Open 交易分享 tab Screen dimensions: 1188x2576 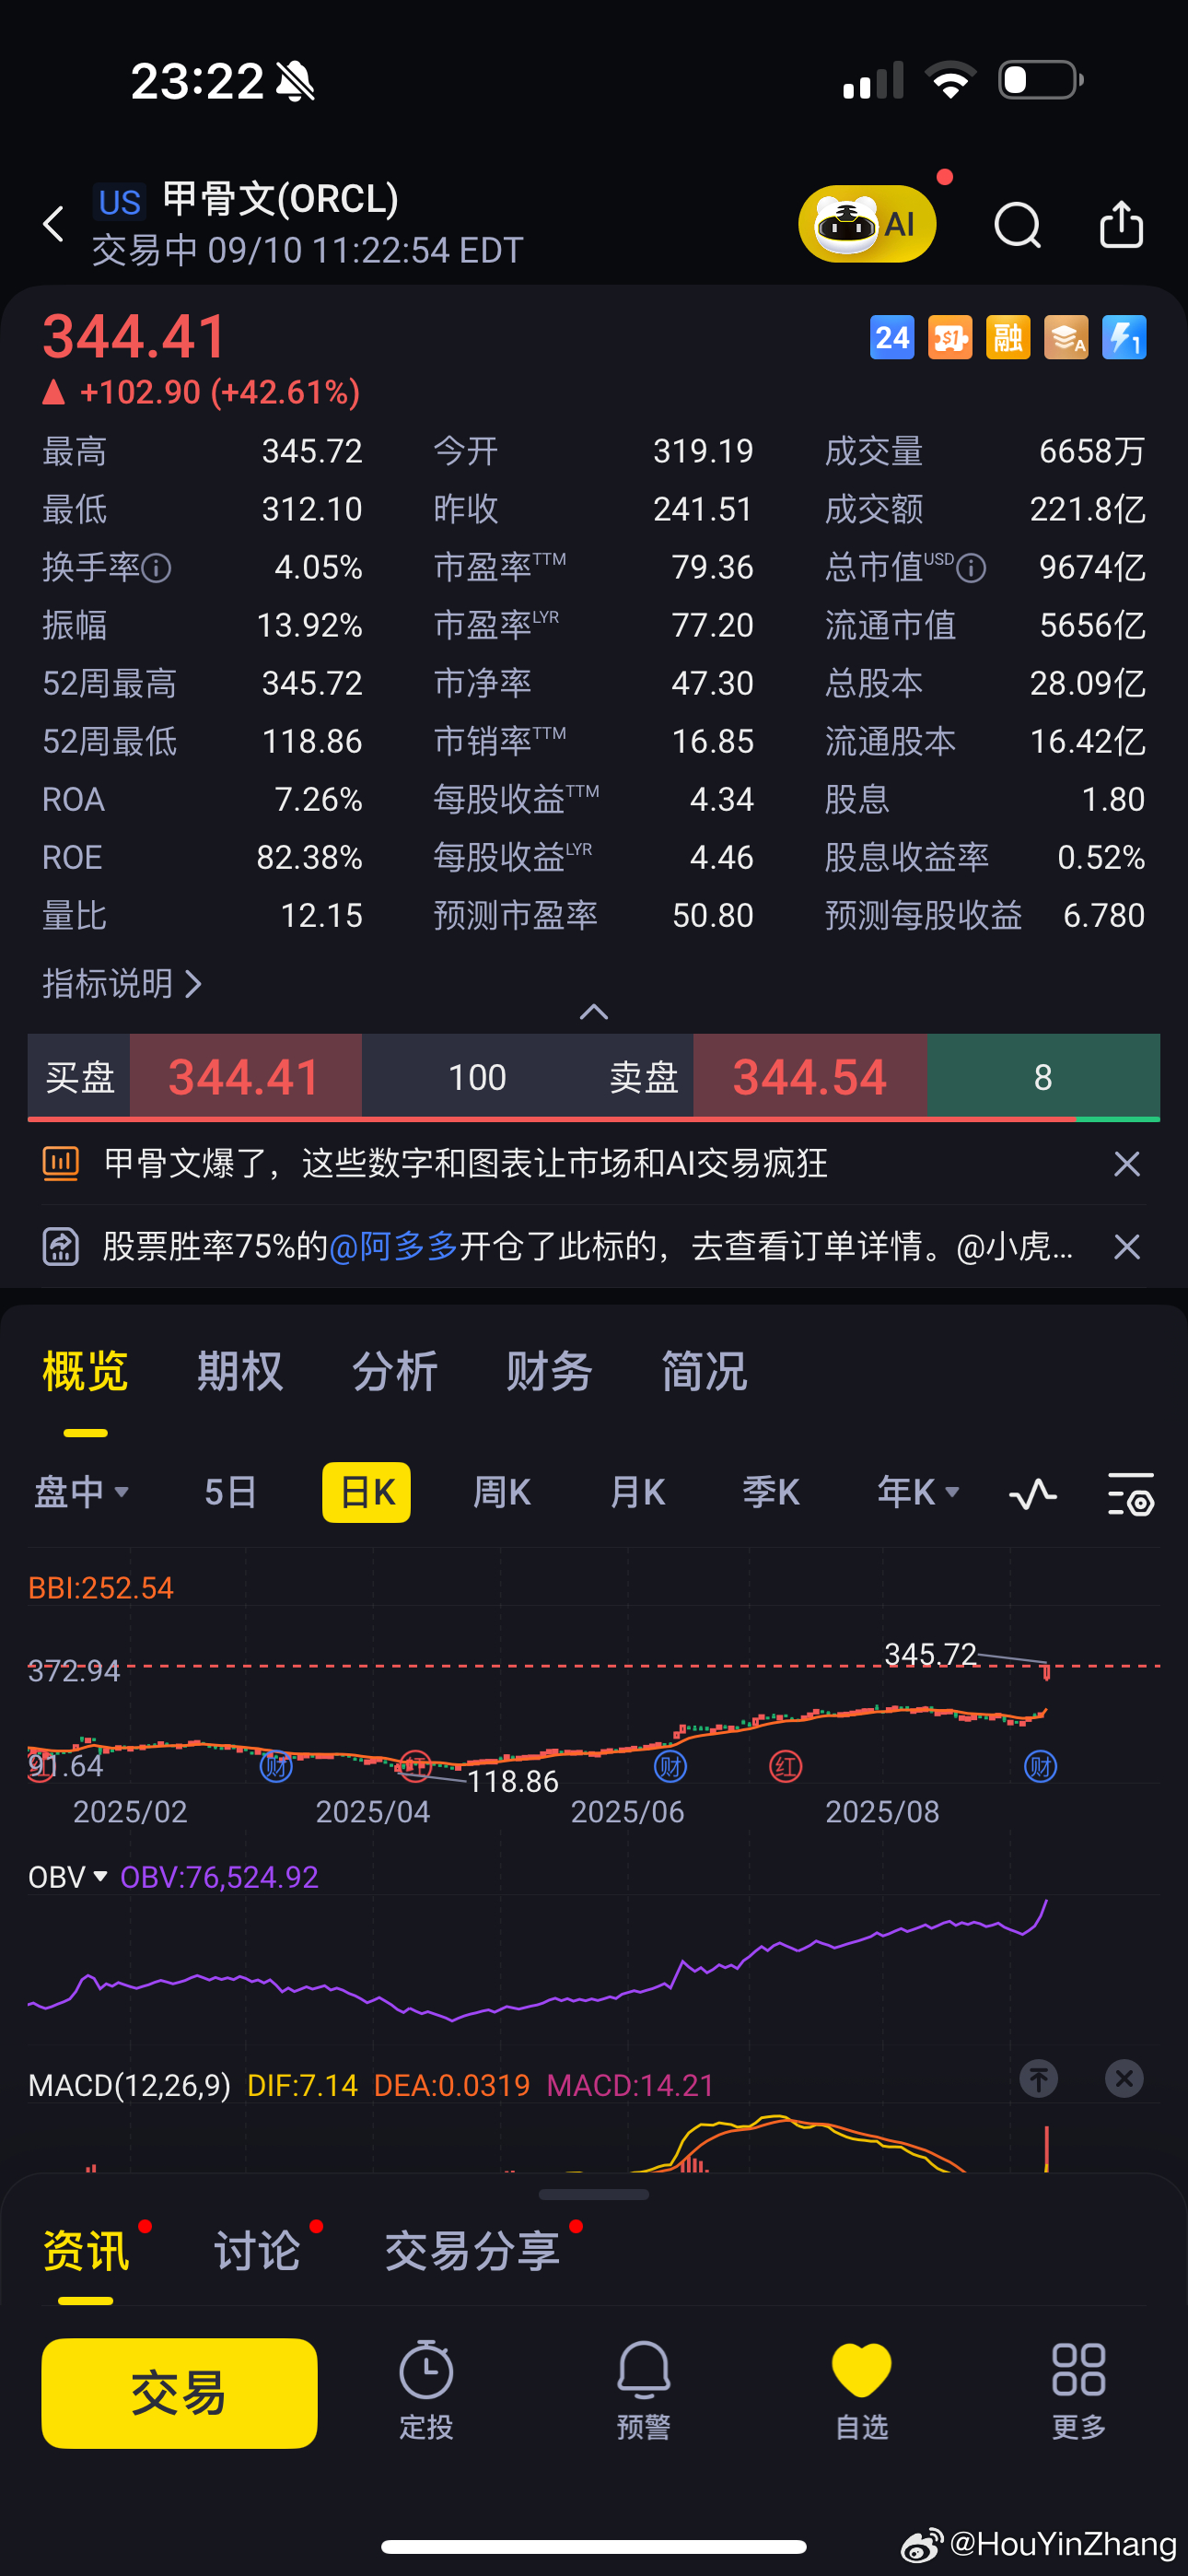(x=472, y=2252)
